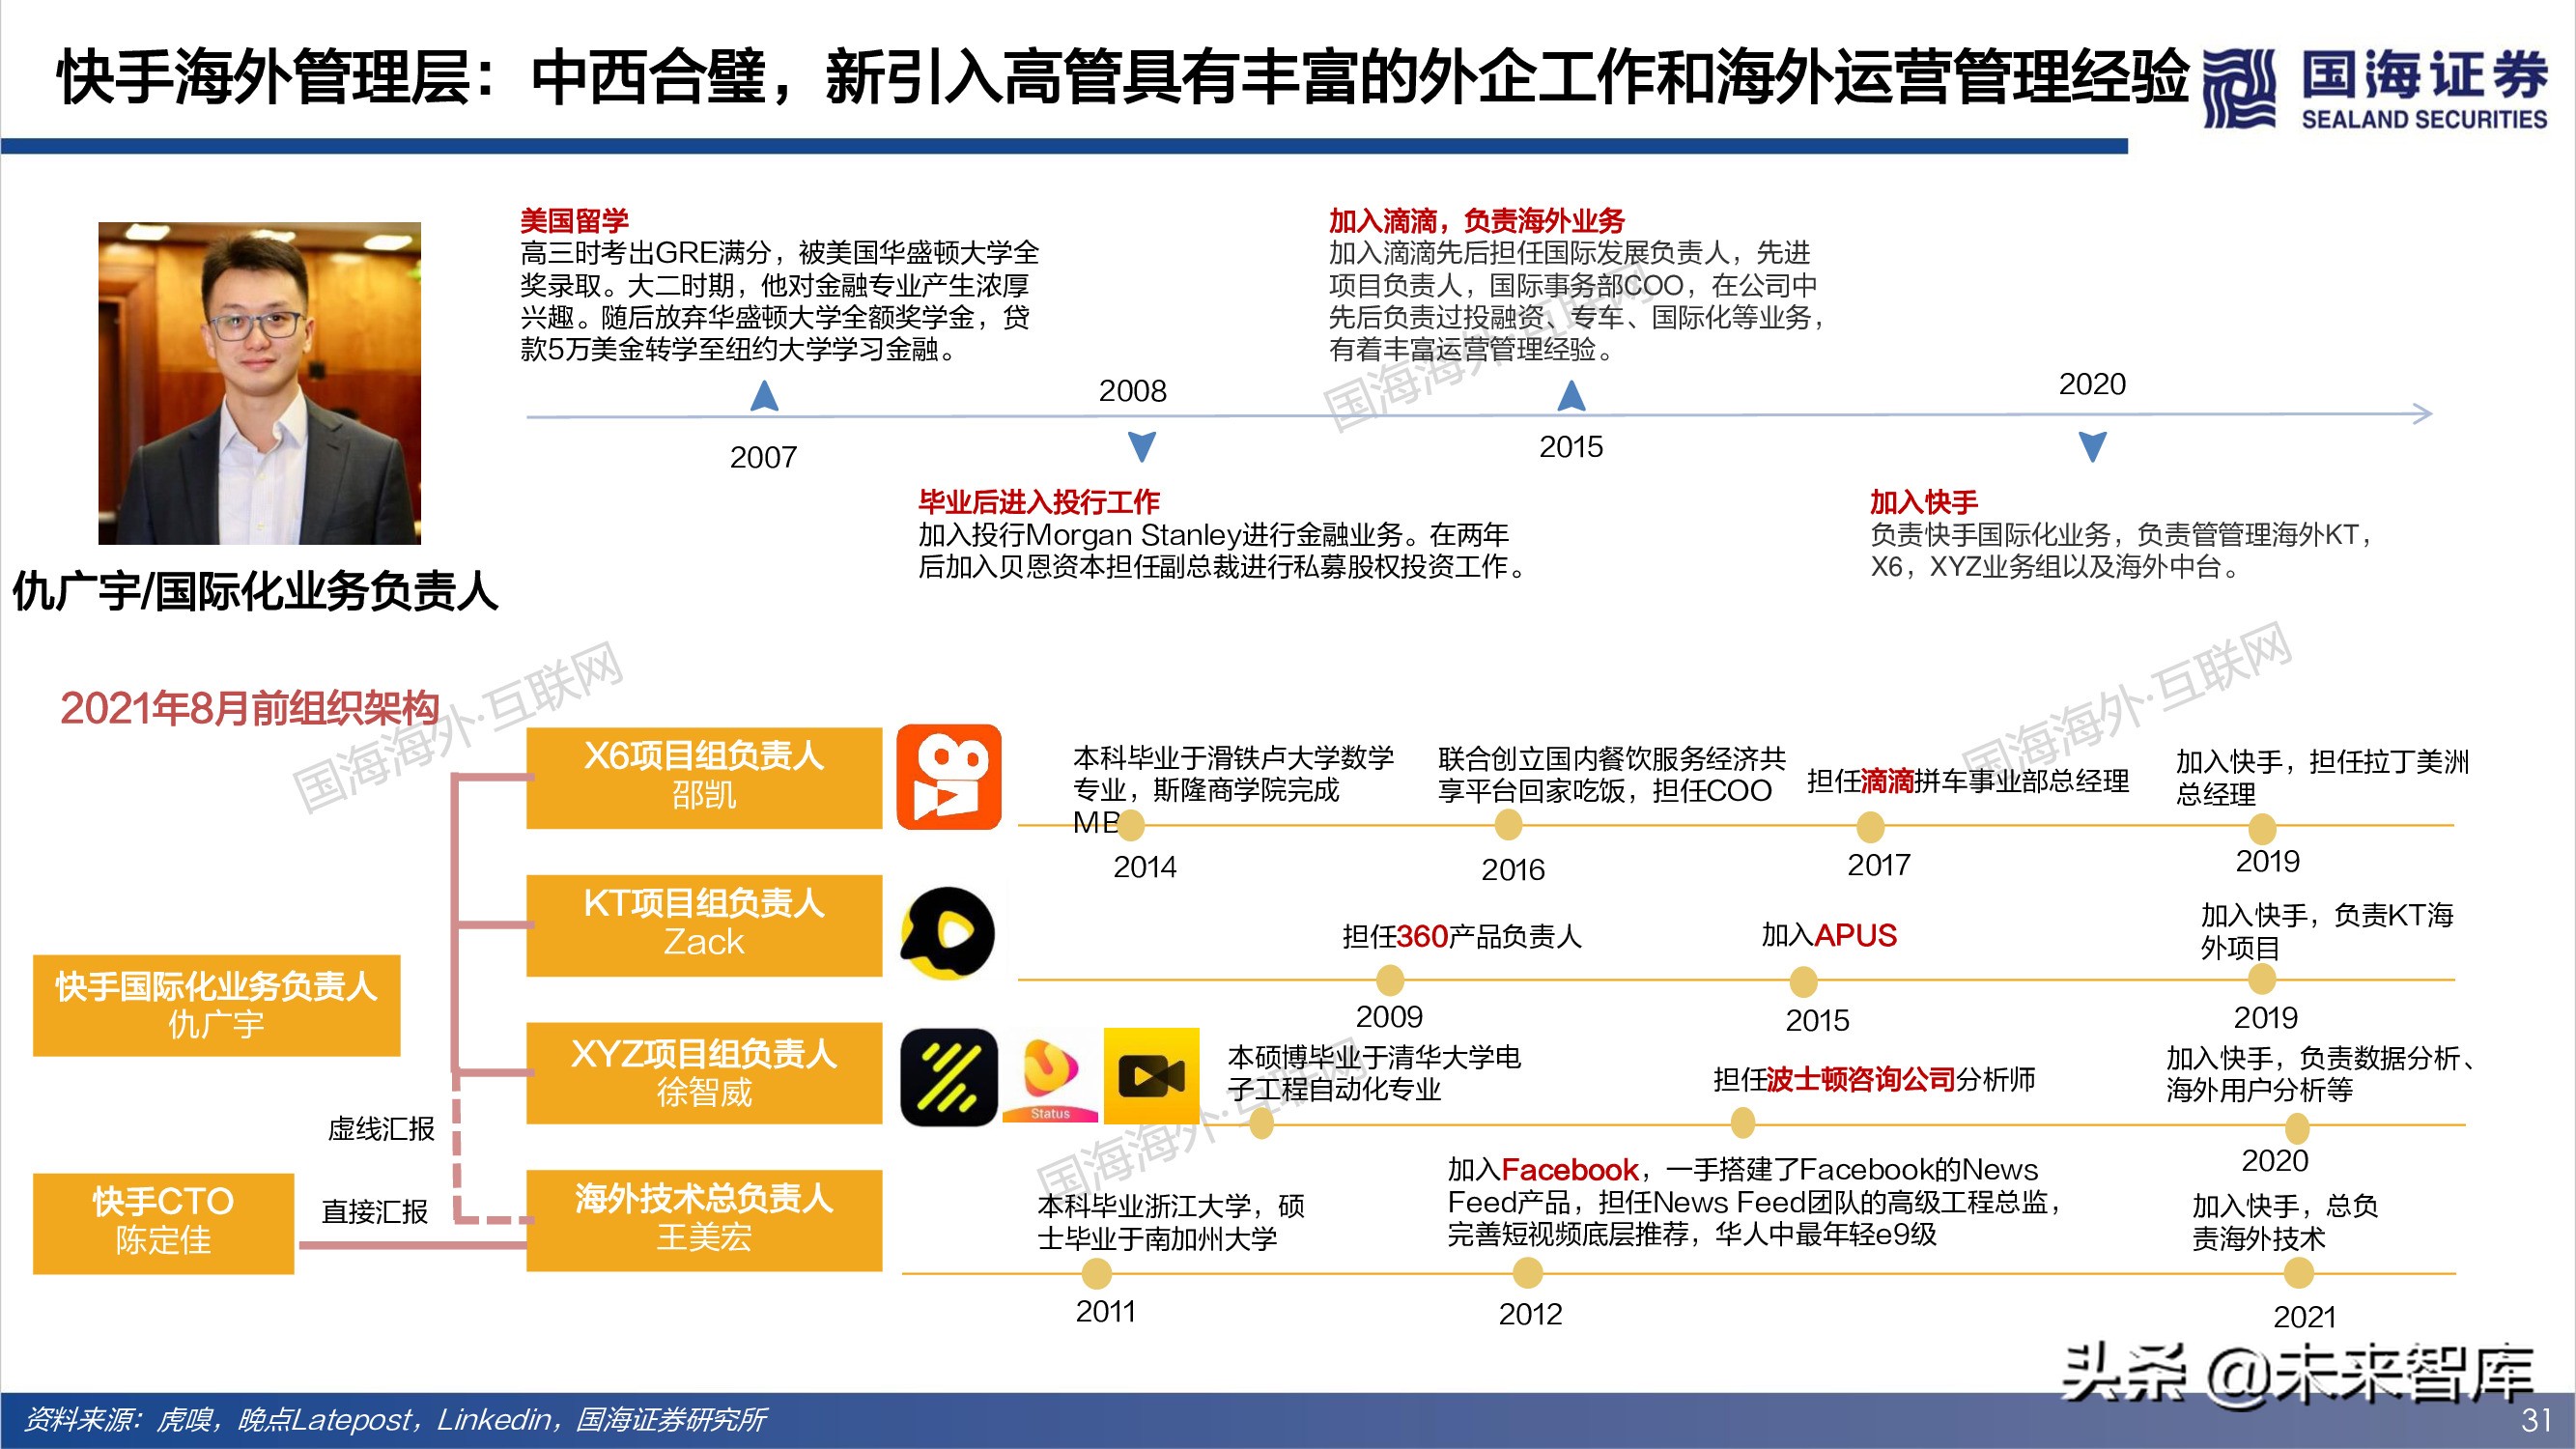Click the text 本科毕业浙江大学
Screen dimensions: 2576x1449
tap(1171, 1222)
